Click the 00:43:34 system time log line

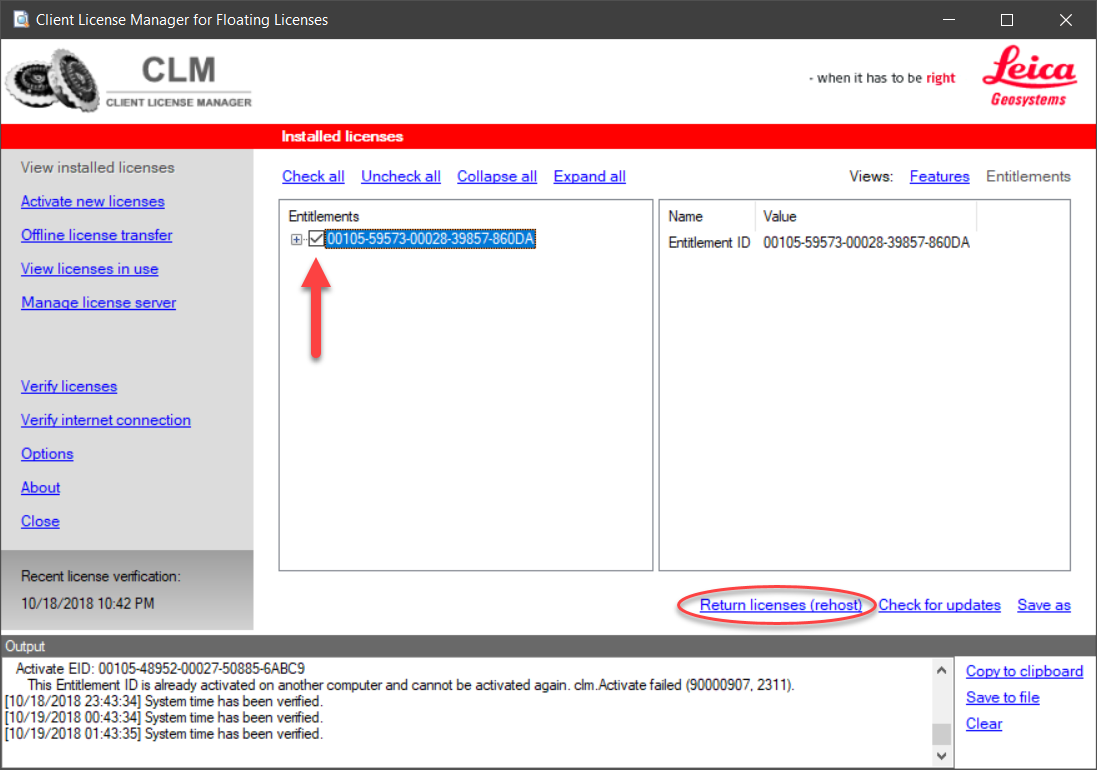coord(164,718)
